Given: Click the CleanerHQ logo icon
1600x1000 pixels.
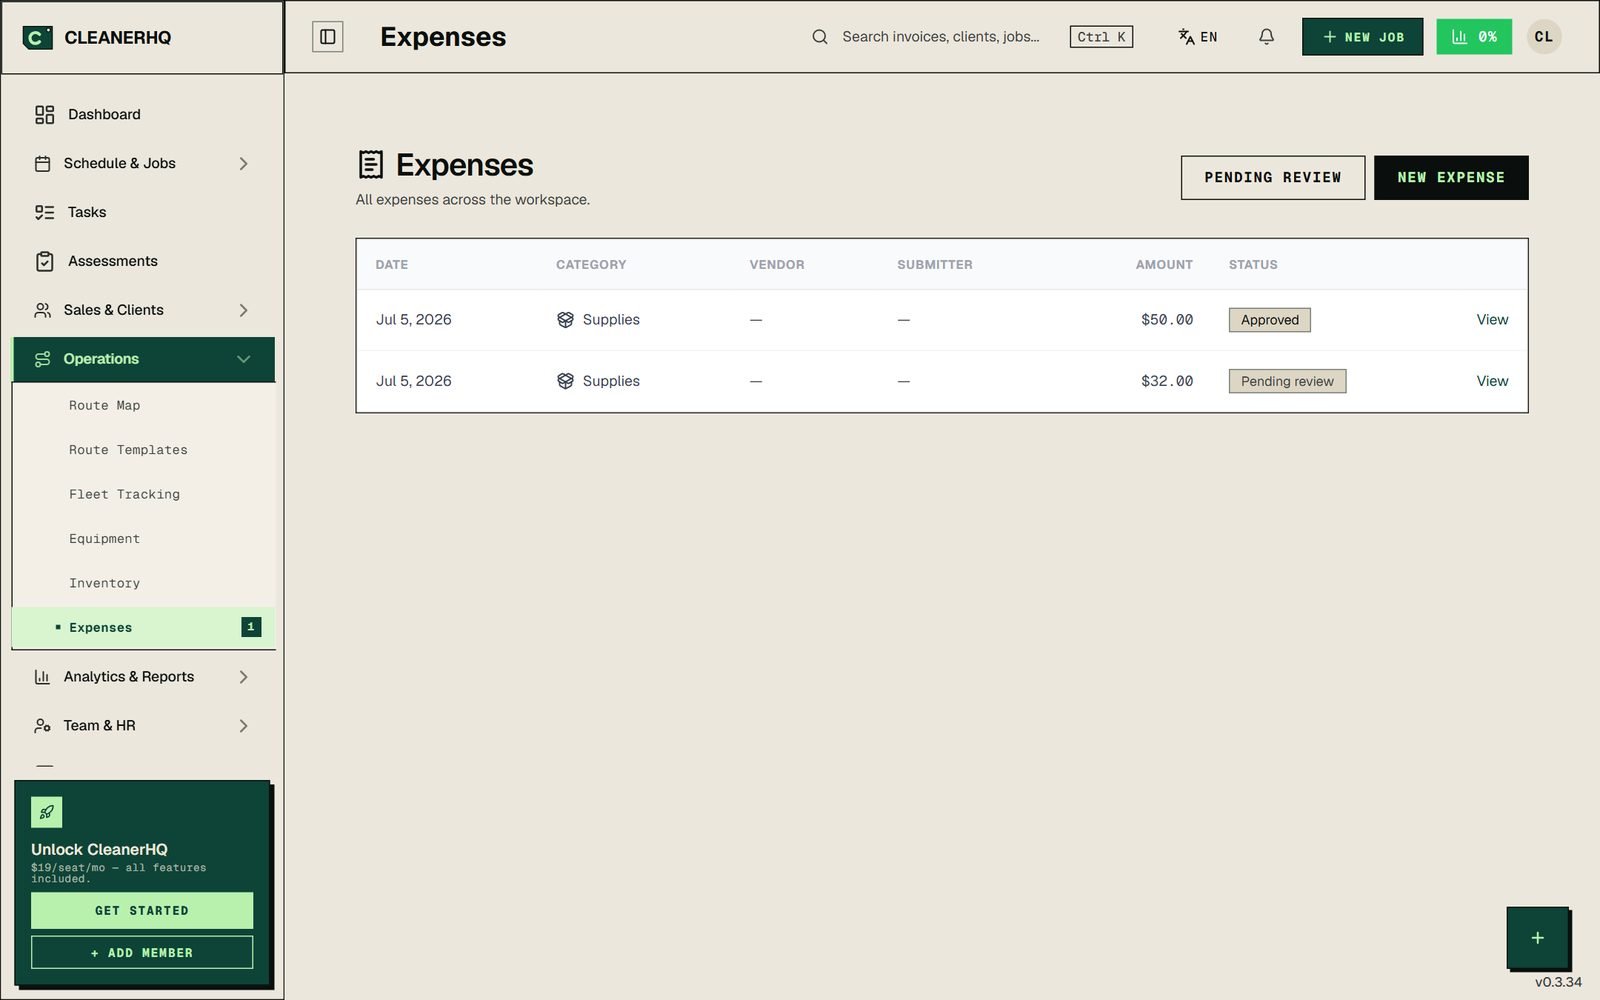Looking at the screenshot, I should tap(37, 37).
